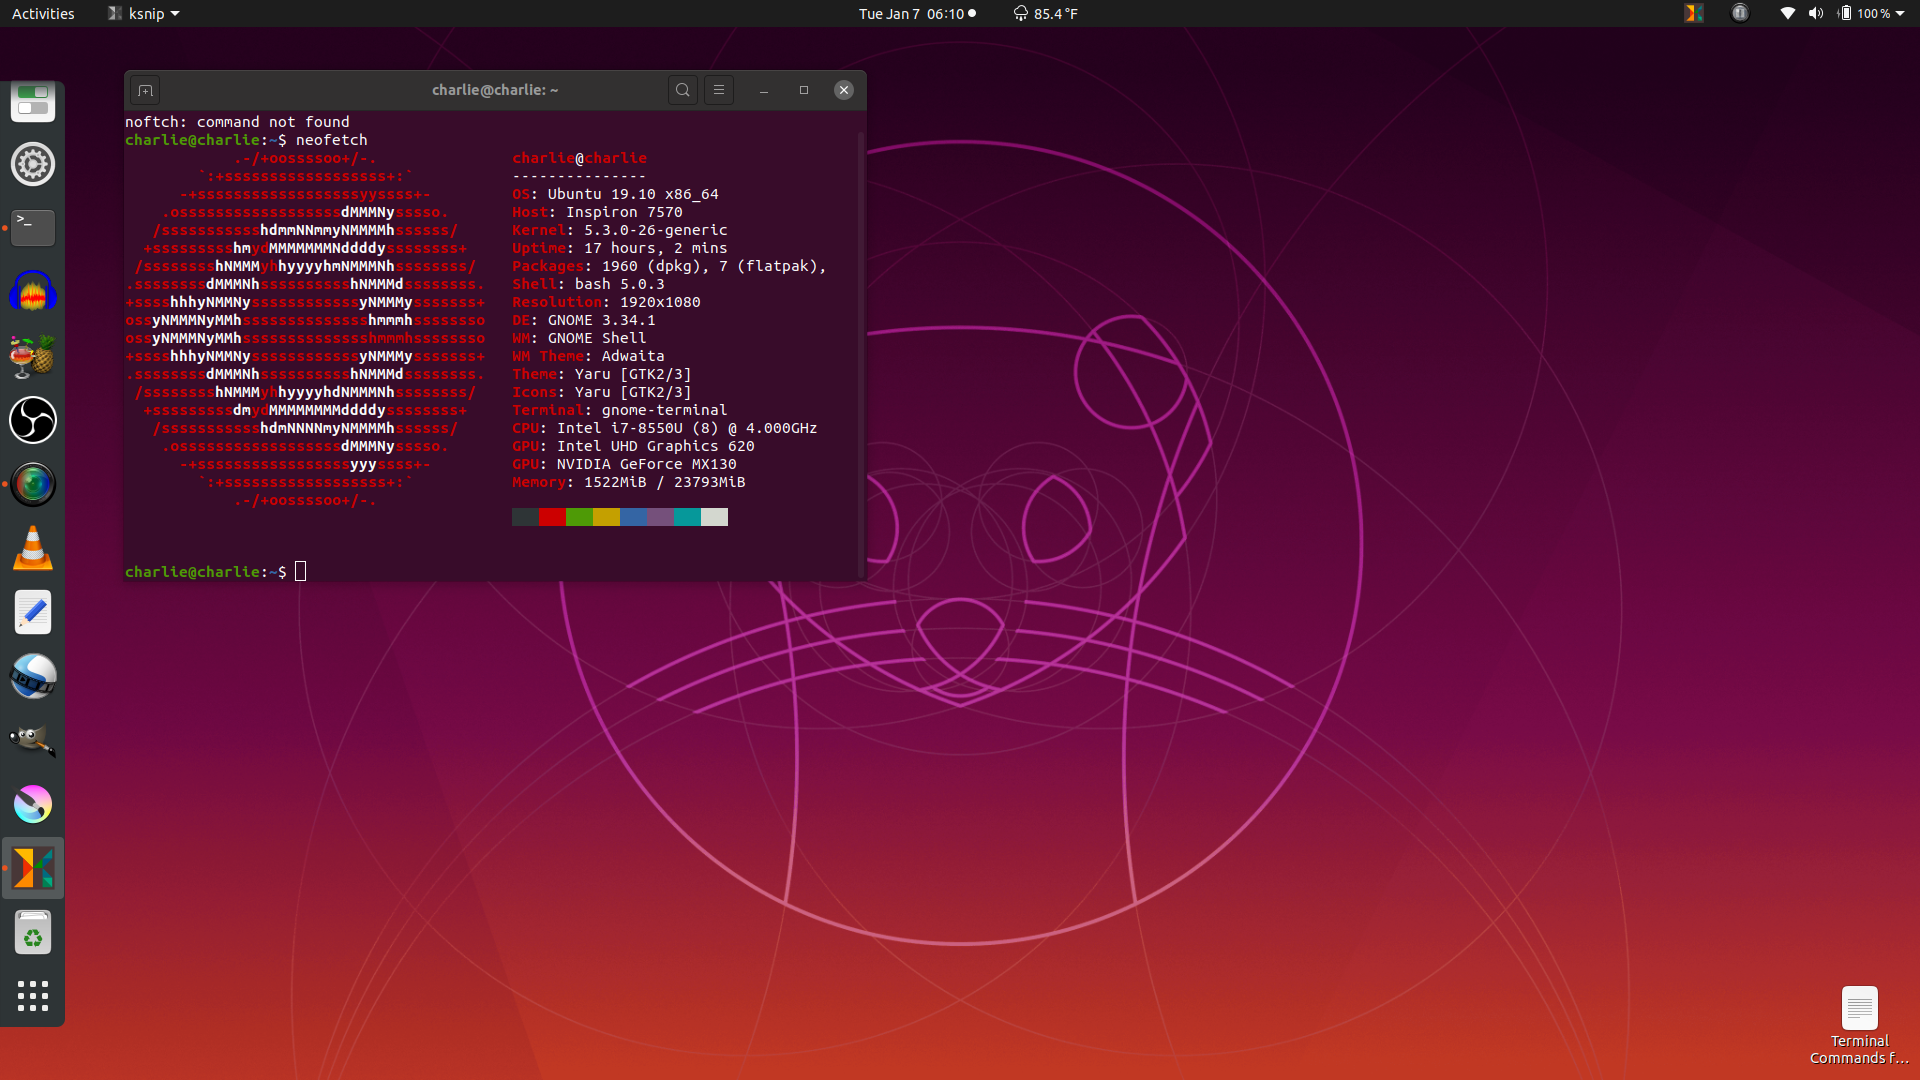Open the fruit cocktail app in dock
Screen dimensions: 1920x1080
pyautogui.click(x=33, y=356)
